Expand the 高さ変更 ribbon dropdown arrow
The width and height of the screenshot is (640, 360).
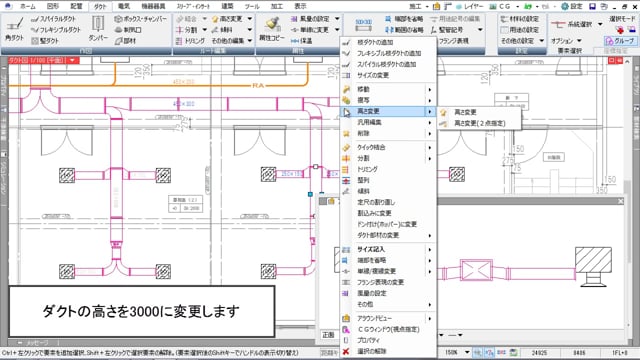click(x=250, y=19)
